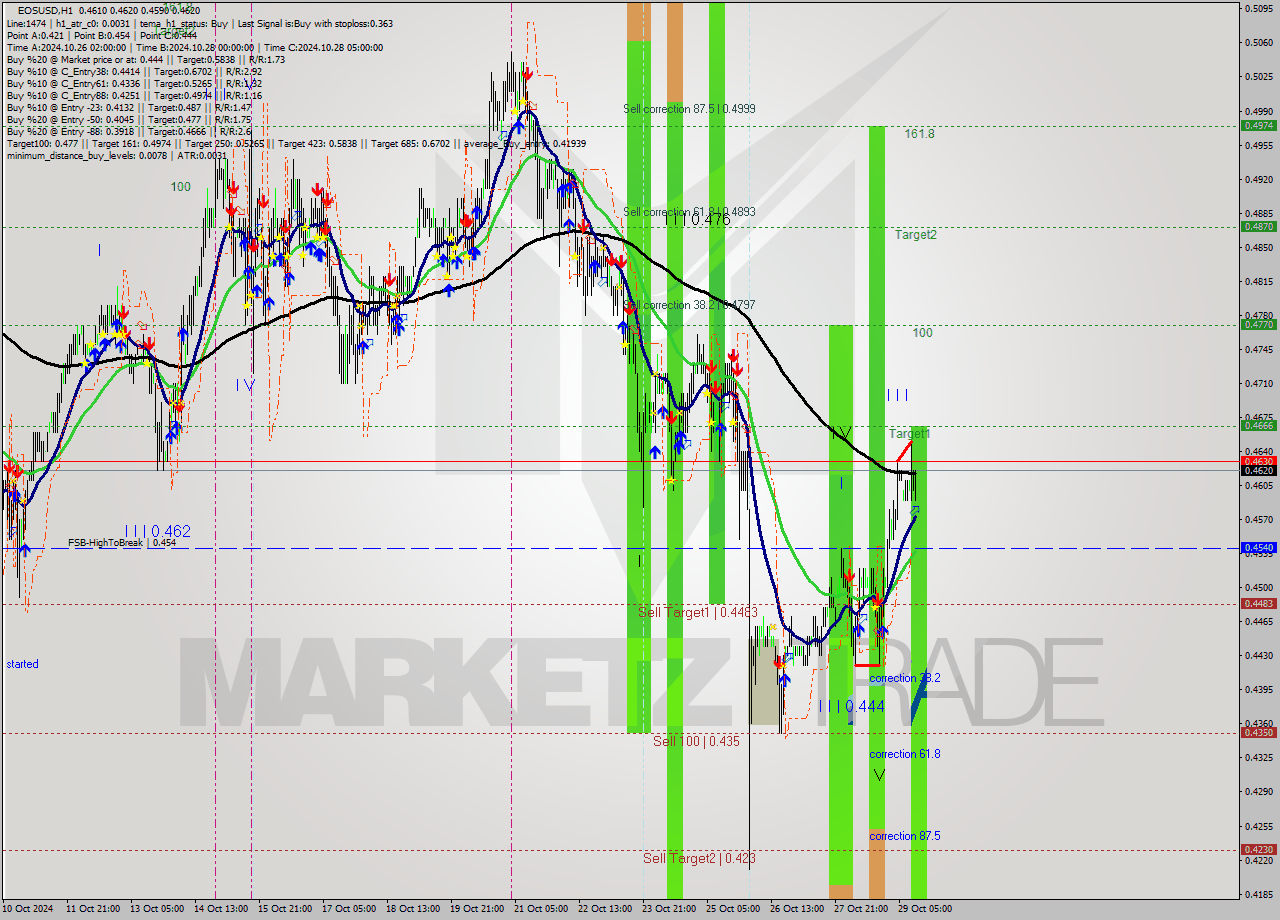Select the 'Sell 100 | 0.435' label
Image resolution: width=1280 pixels, height=920 pixels.
(696, 741)
